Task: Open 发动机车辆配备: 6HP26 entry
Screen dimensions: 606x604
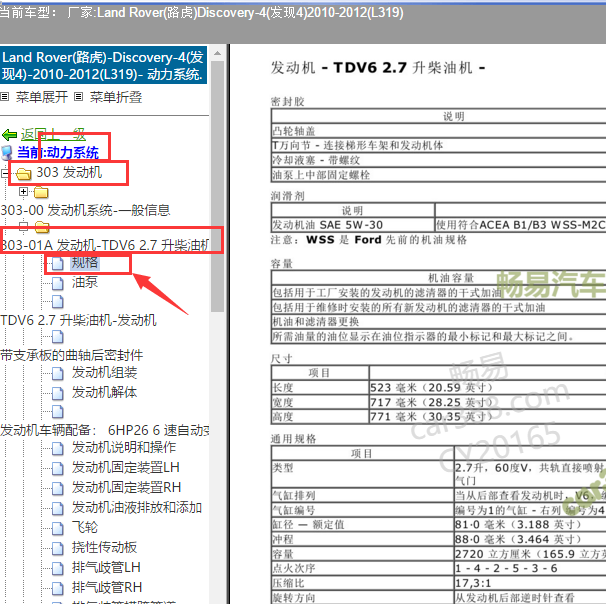Action: [x=105, y=430]
